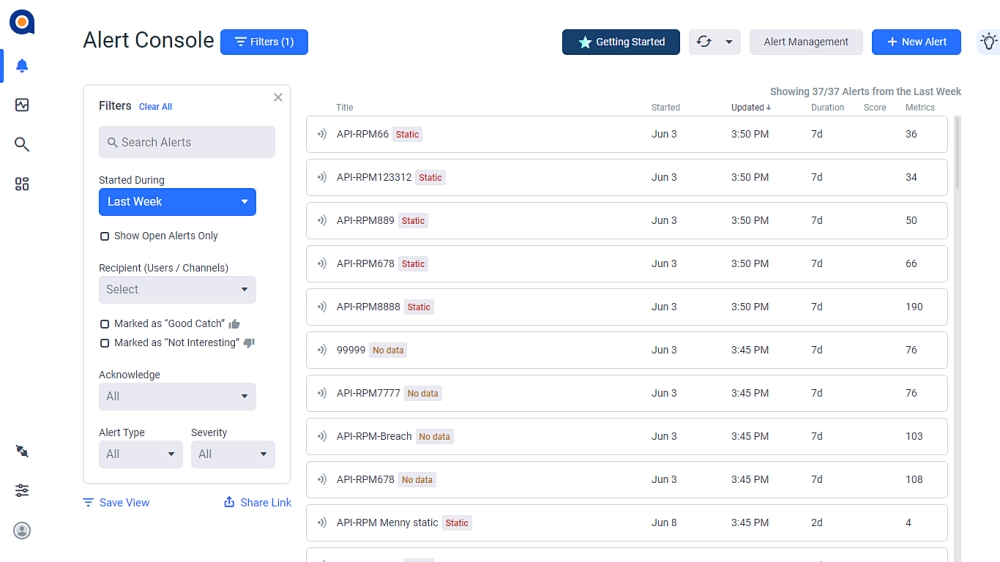Image resolution: width=1000 pixels, height=562 pixels.
Task: Open the Alert Type dropdown
Action: tap(140, 454)
